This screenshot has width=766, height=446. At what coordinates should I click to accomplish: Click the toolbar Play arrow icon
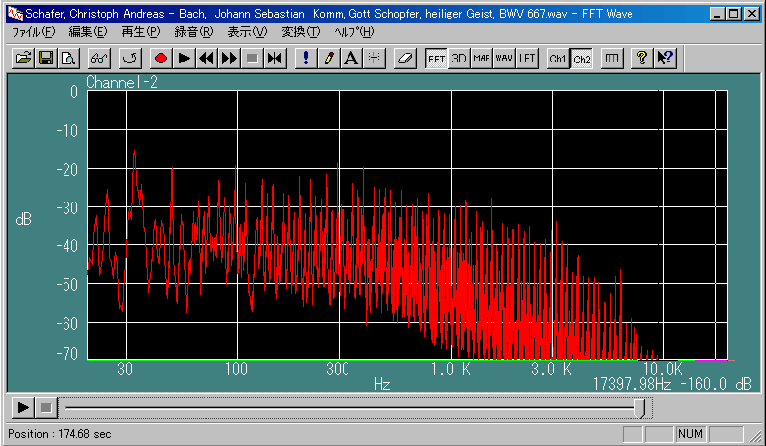click(x=184, y=59)
